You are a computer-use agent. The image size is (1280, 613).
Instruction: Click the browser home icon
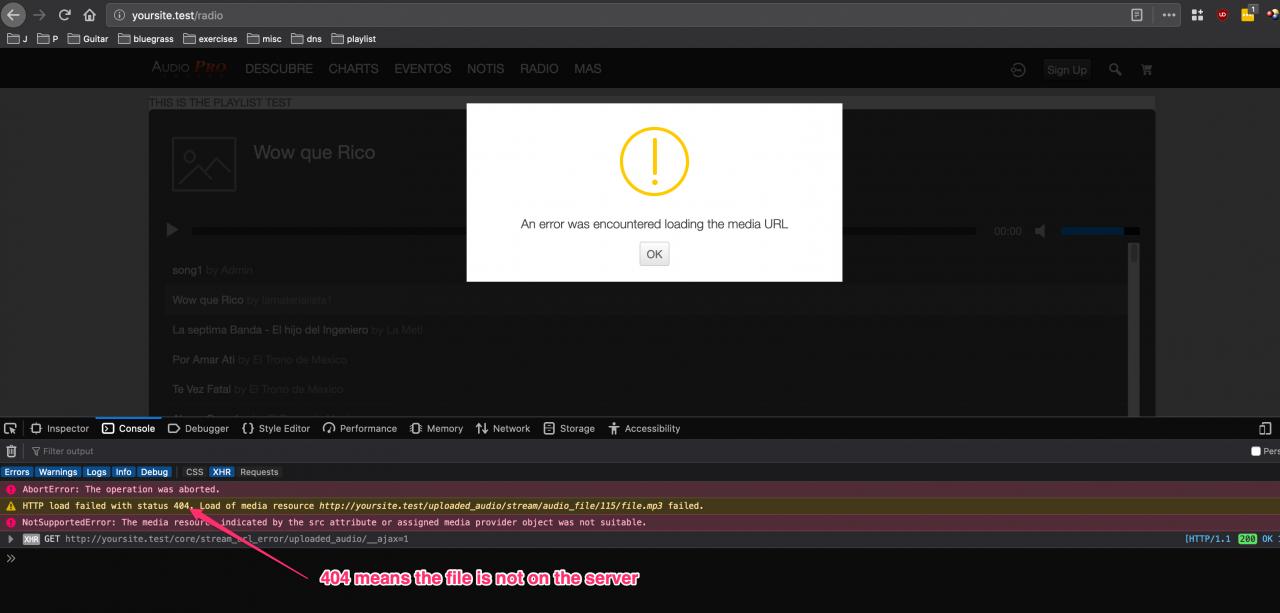pos(90,15)
